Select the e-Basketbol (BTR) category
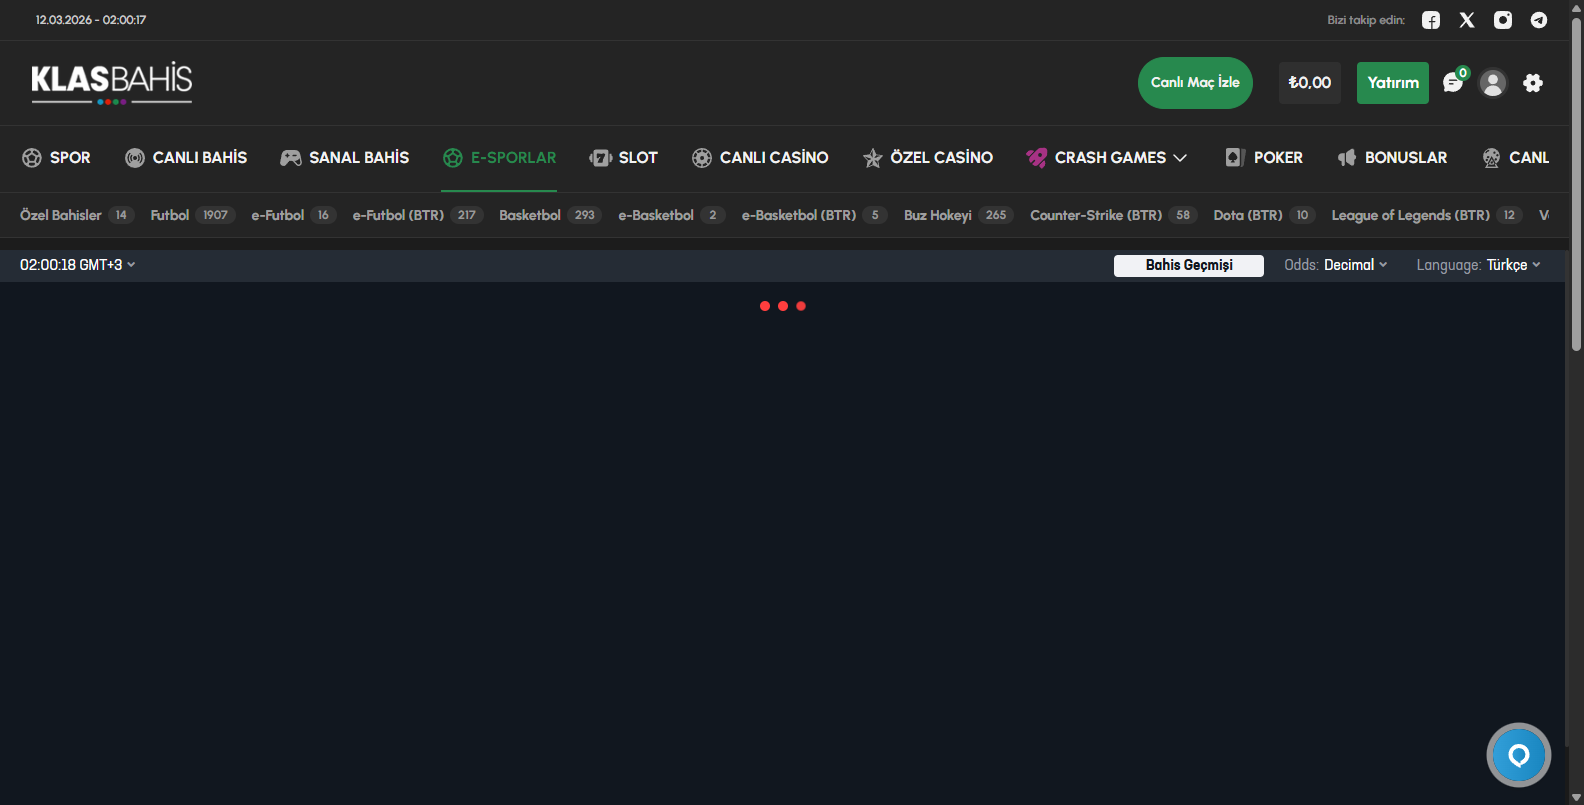This screenshot has height=805, width=1584. point(814,215)
